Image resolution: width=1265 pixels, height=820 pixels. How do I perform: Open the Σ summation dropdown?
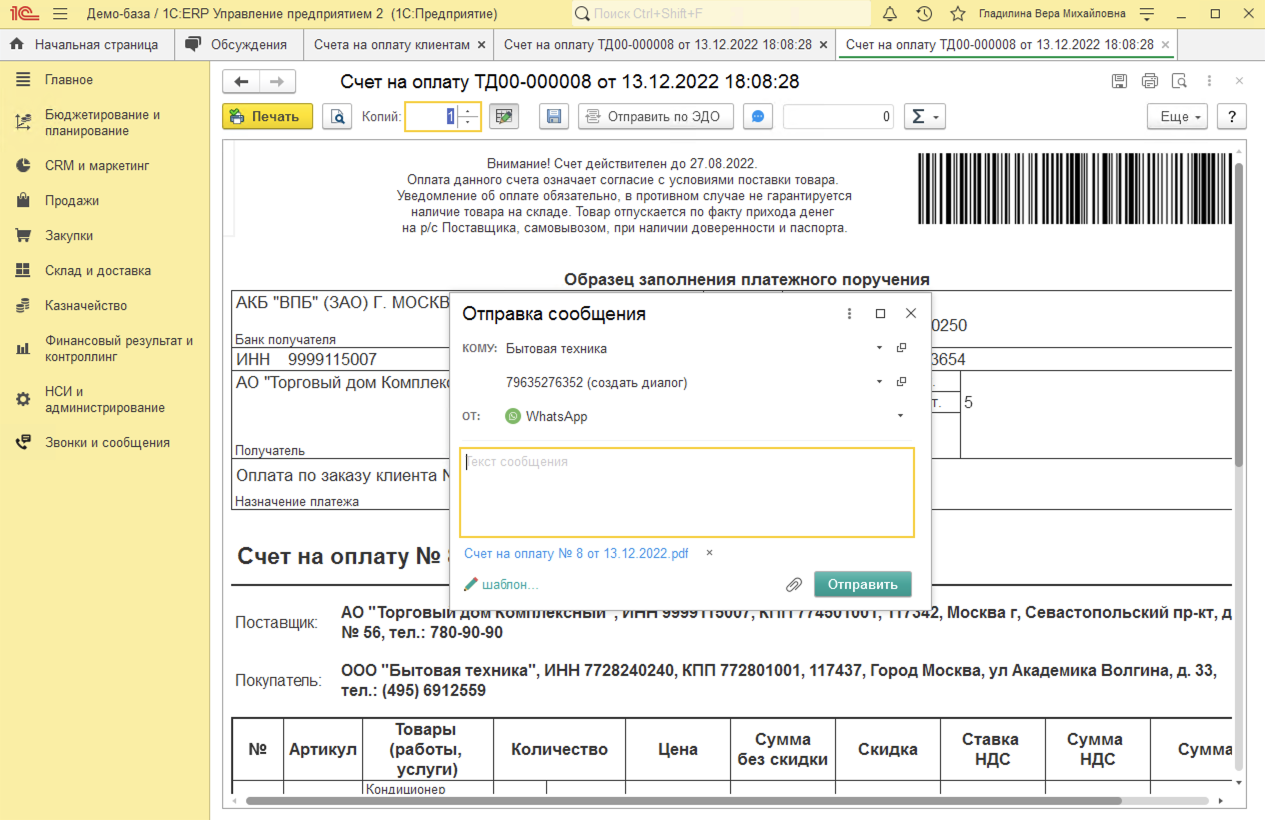pos(924,116)
